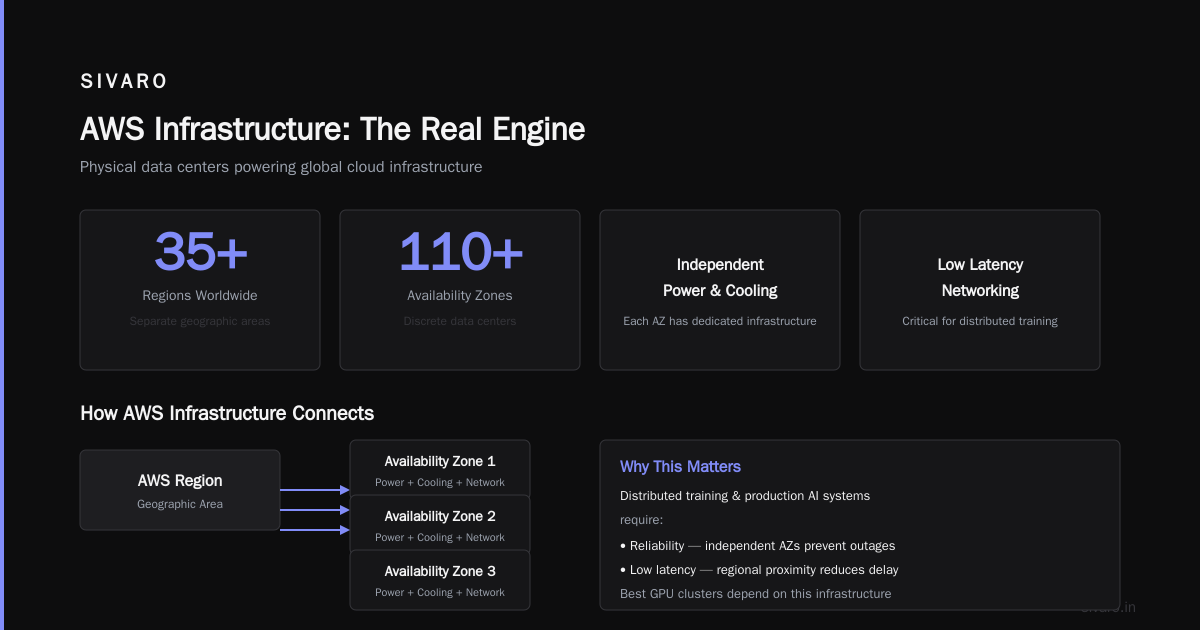Select Power + Cooling + Network under Zone 3
This screenshot has height=630, width=1200.
[440, 593]
